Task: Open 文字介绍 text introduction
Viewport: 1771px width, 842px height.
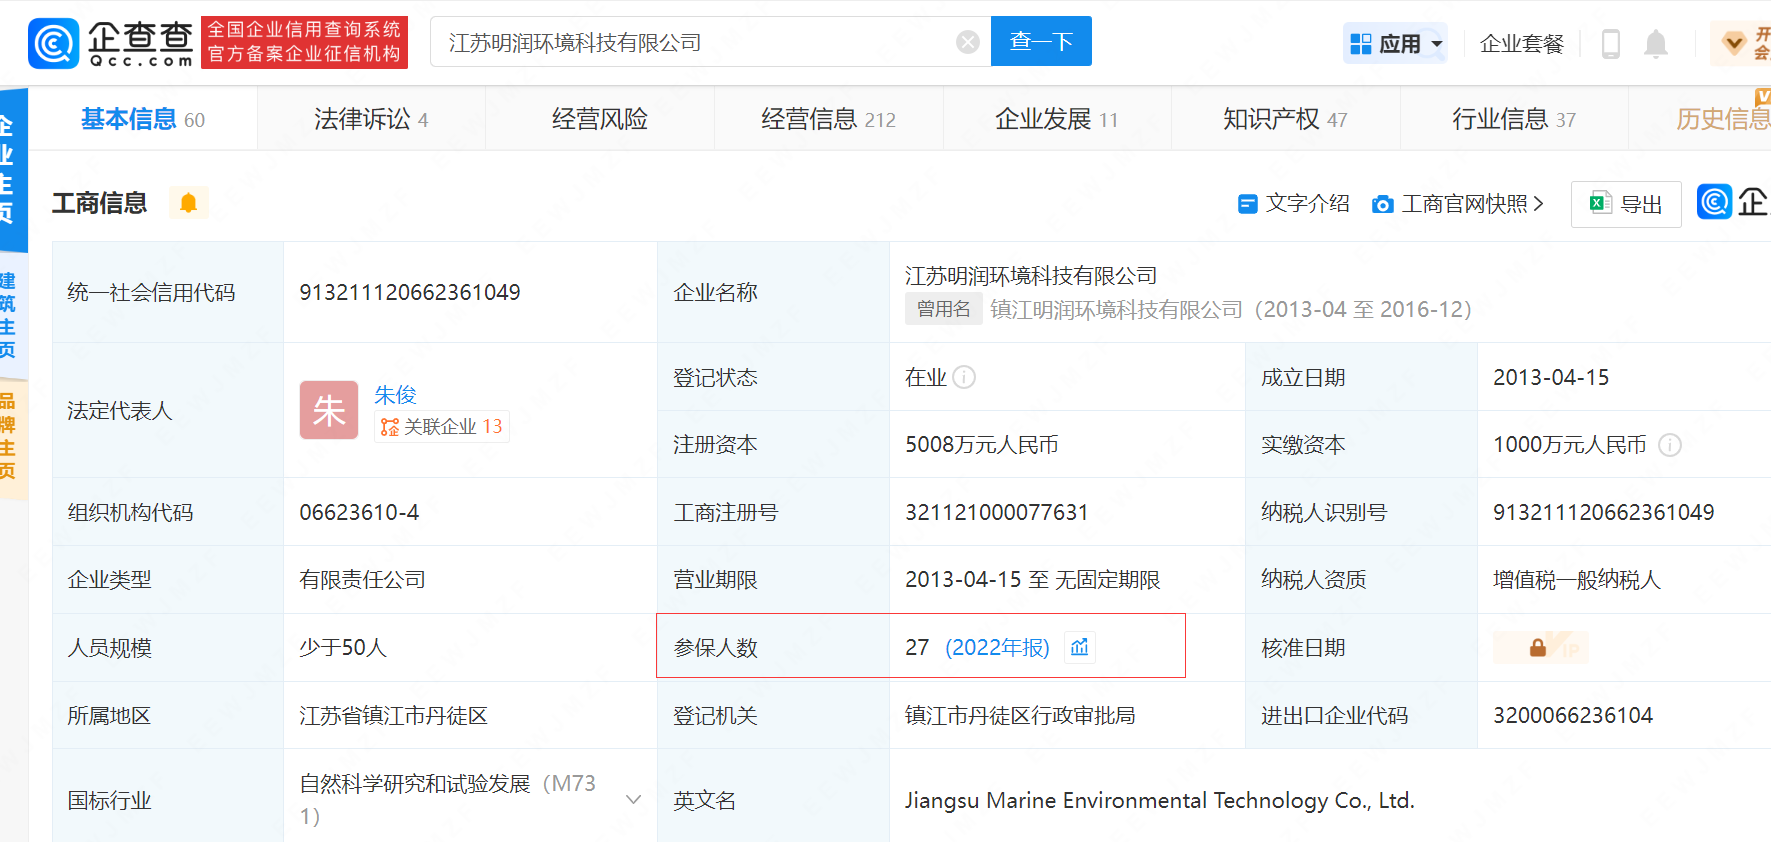Action: [x=1294, y=204]
